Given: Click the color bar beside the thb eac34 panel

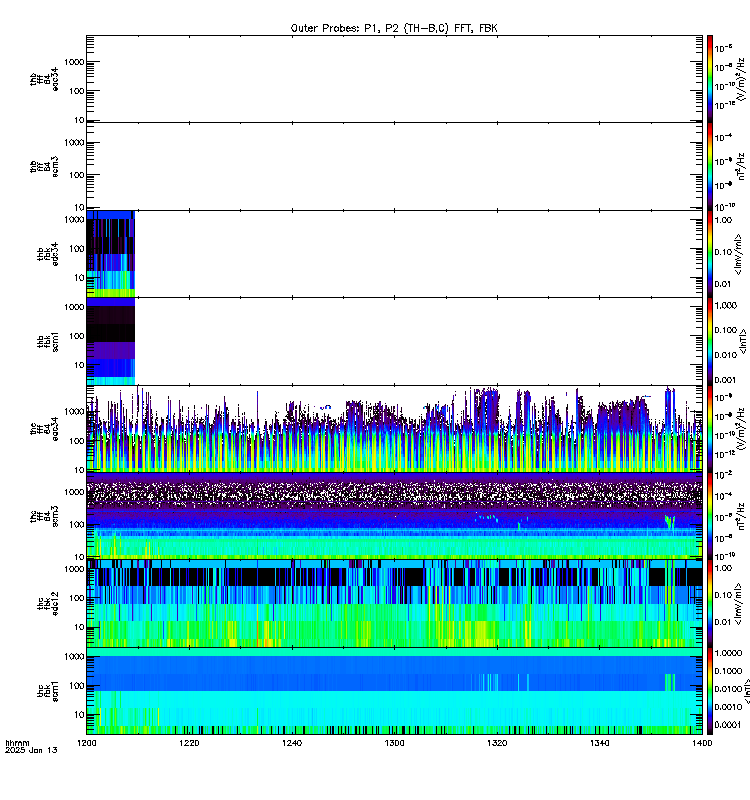Looking at the screenshot, I should point(710,79).
